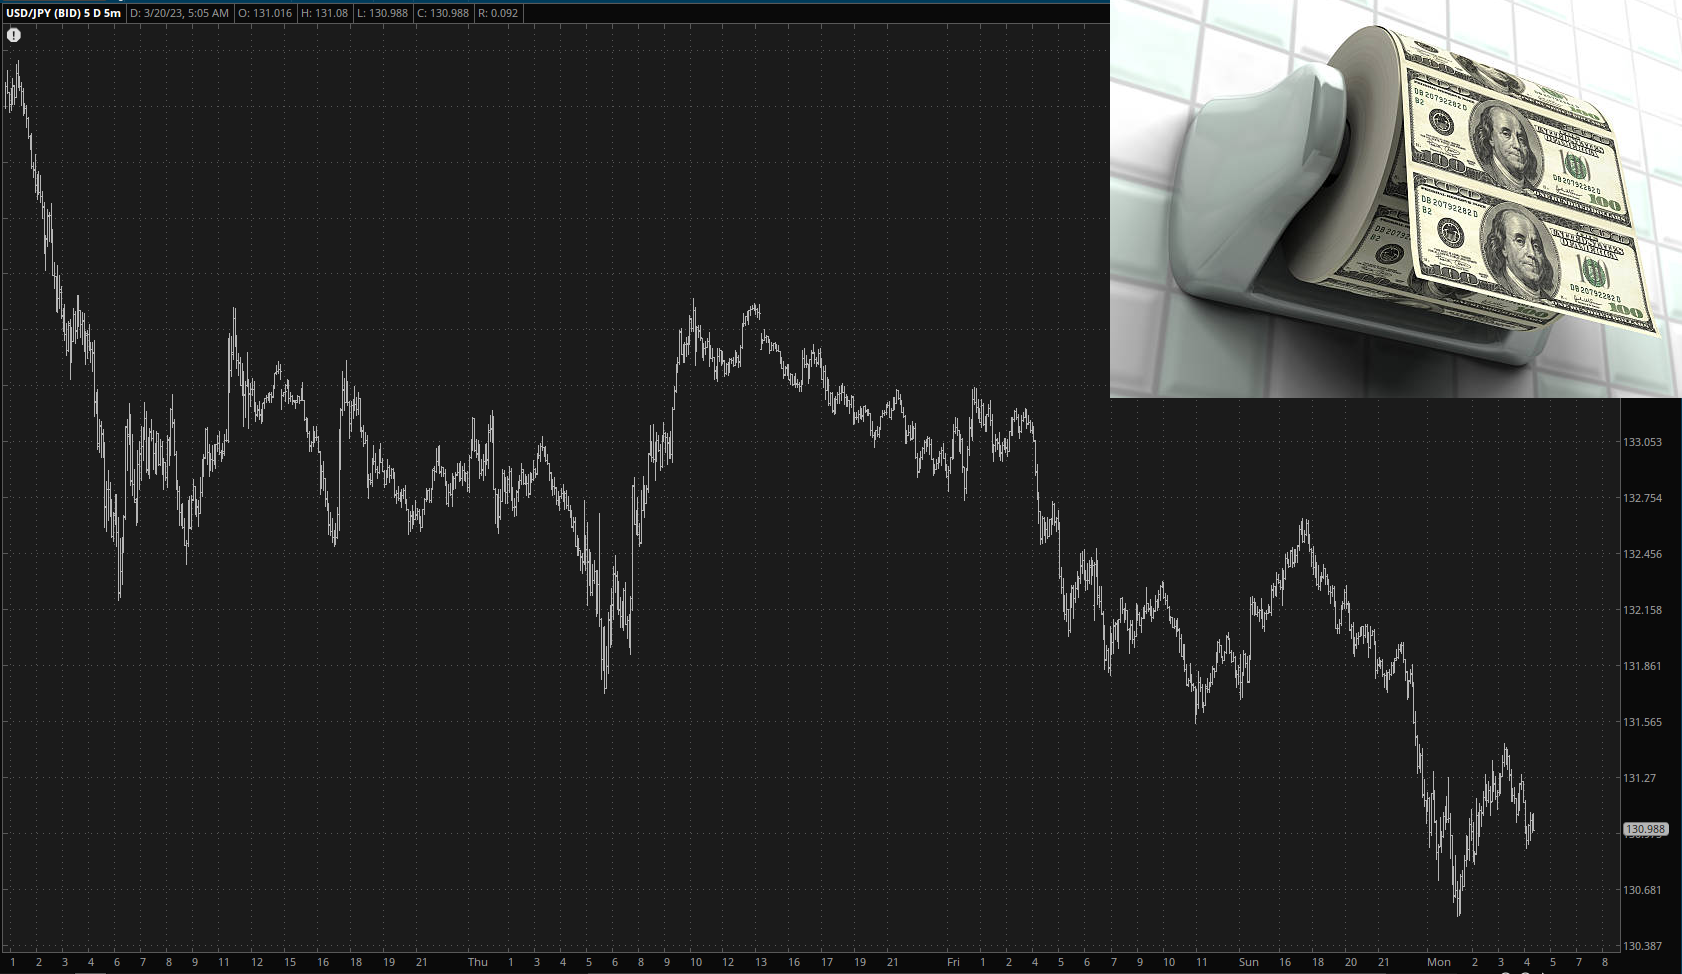
Task: Click the 130.387 price axis label
Action: click(1642, 946)
